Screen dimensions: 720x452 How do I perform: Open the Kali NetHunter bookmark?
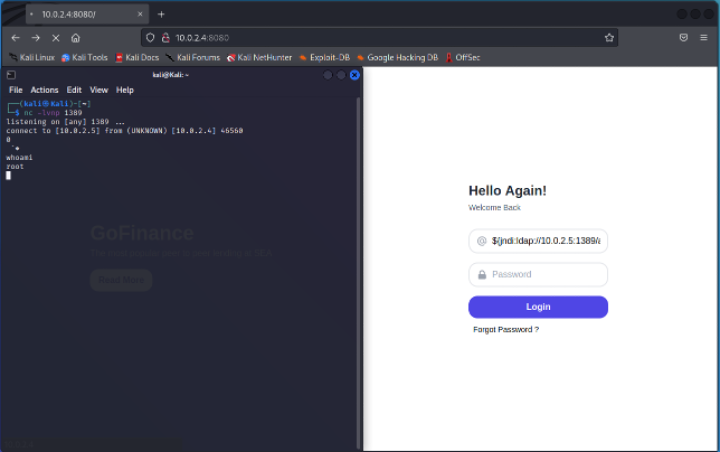259,57
